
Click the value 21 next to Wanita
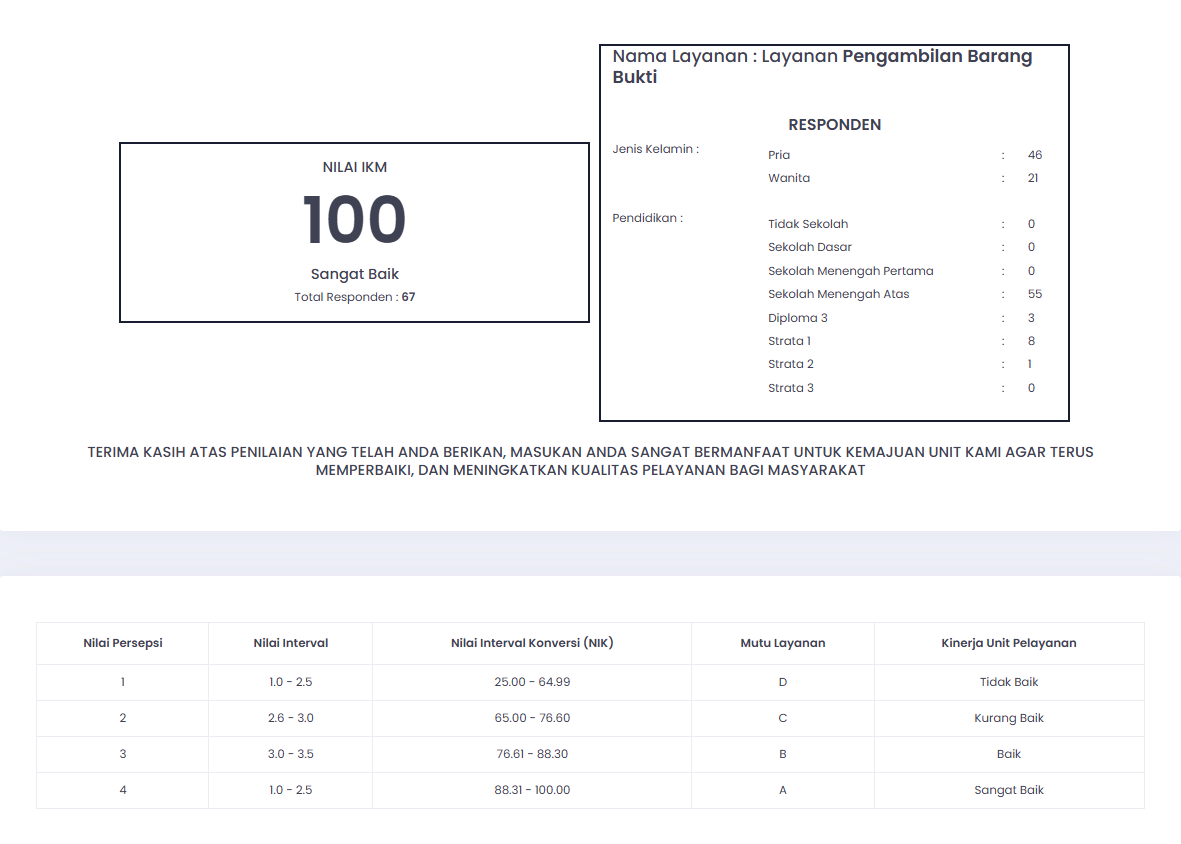[x=1033, y=178]
